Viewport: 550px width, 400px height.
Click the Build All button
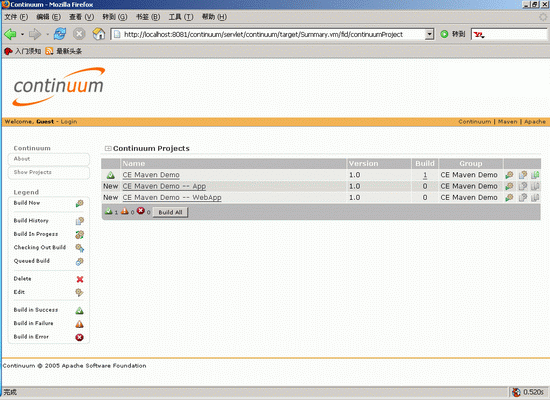point(170,212)
